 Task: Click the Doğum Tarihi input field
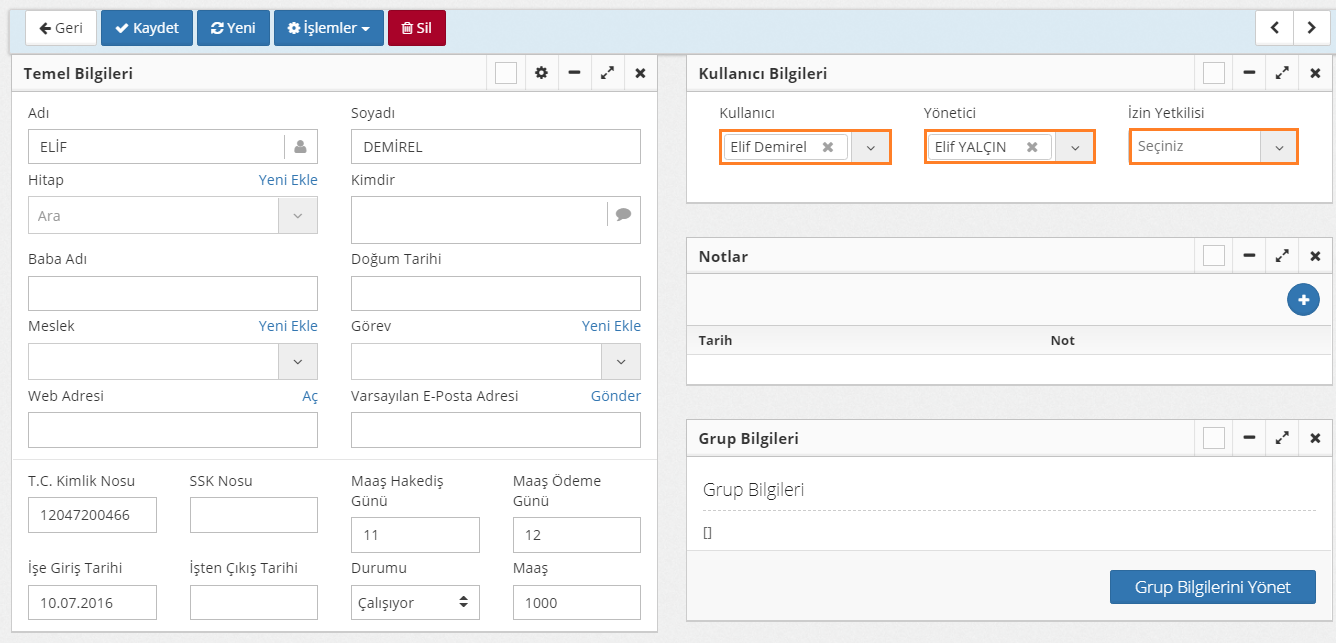click(x=495, y=294)
